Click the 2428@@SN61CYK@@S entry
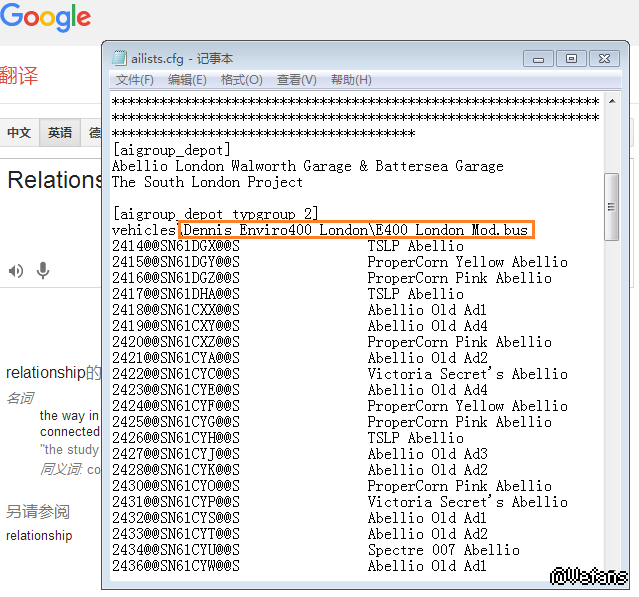 [176, 470]
